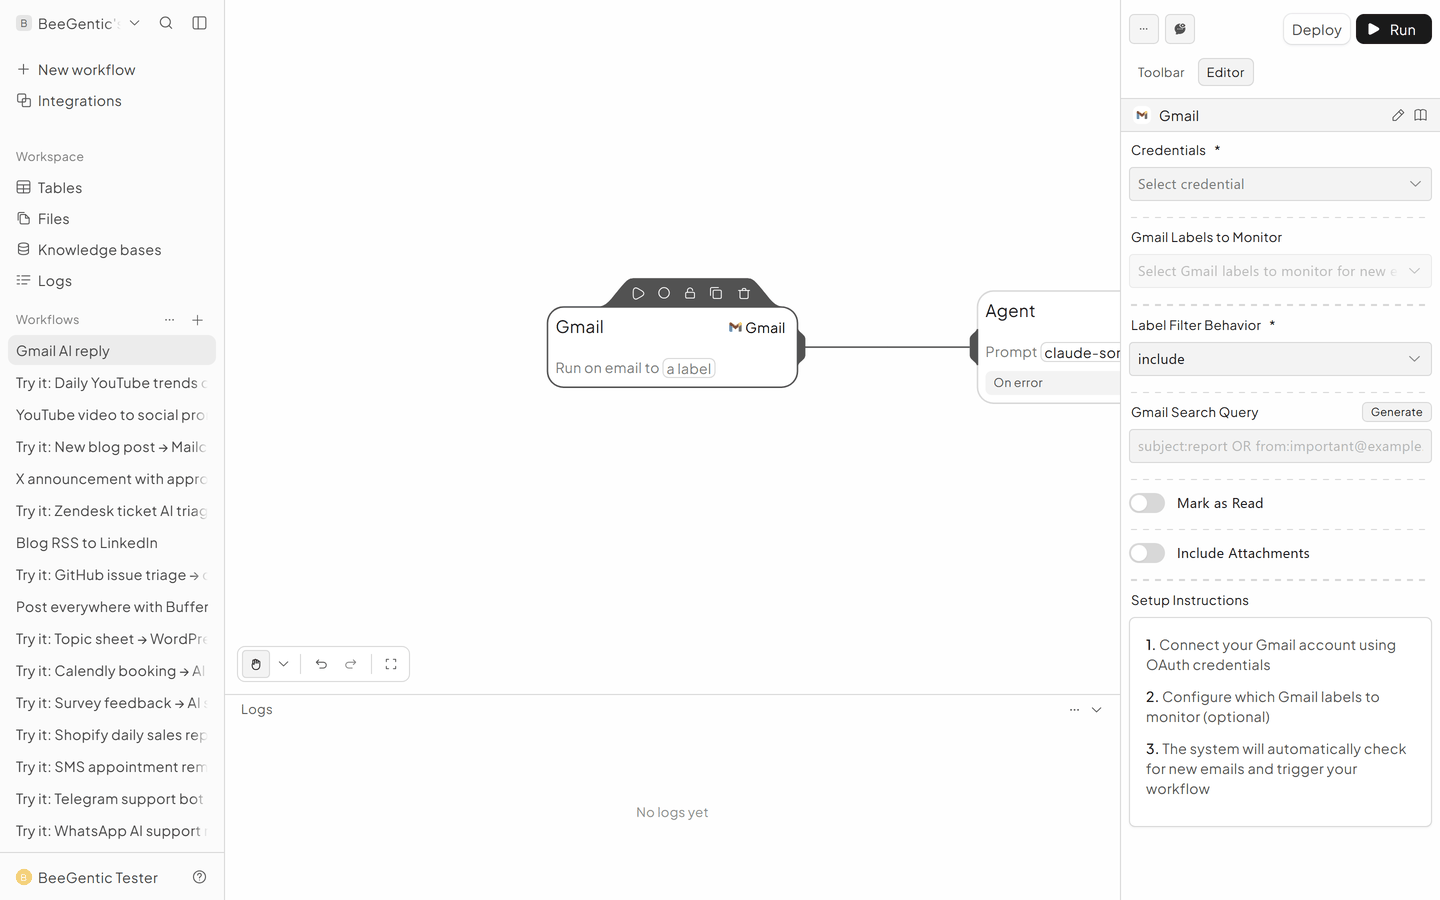1440x900 pixels.
Task: Open Try it: GitHub issue triage workflow
Action: point(112,575)
